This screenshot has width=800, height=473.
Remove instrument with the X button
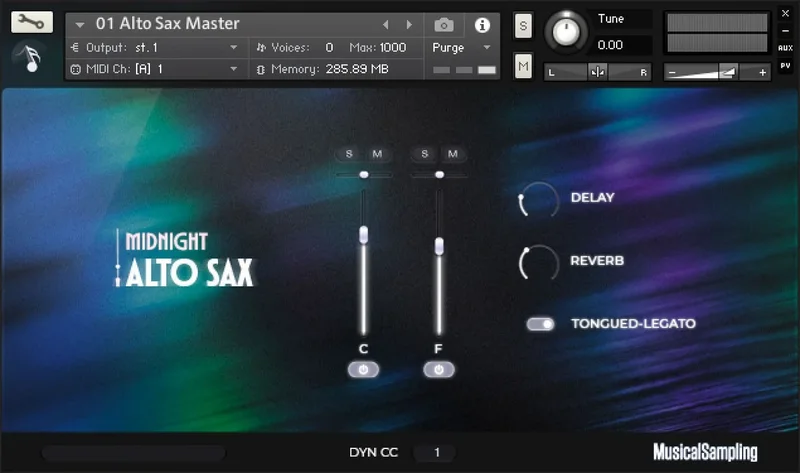tap(785, 14)
